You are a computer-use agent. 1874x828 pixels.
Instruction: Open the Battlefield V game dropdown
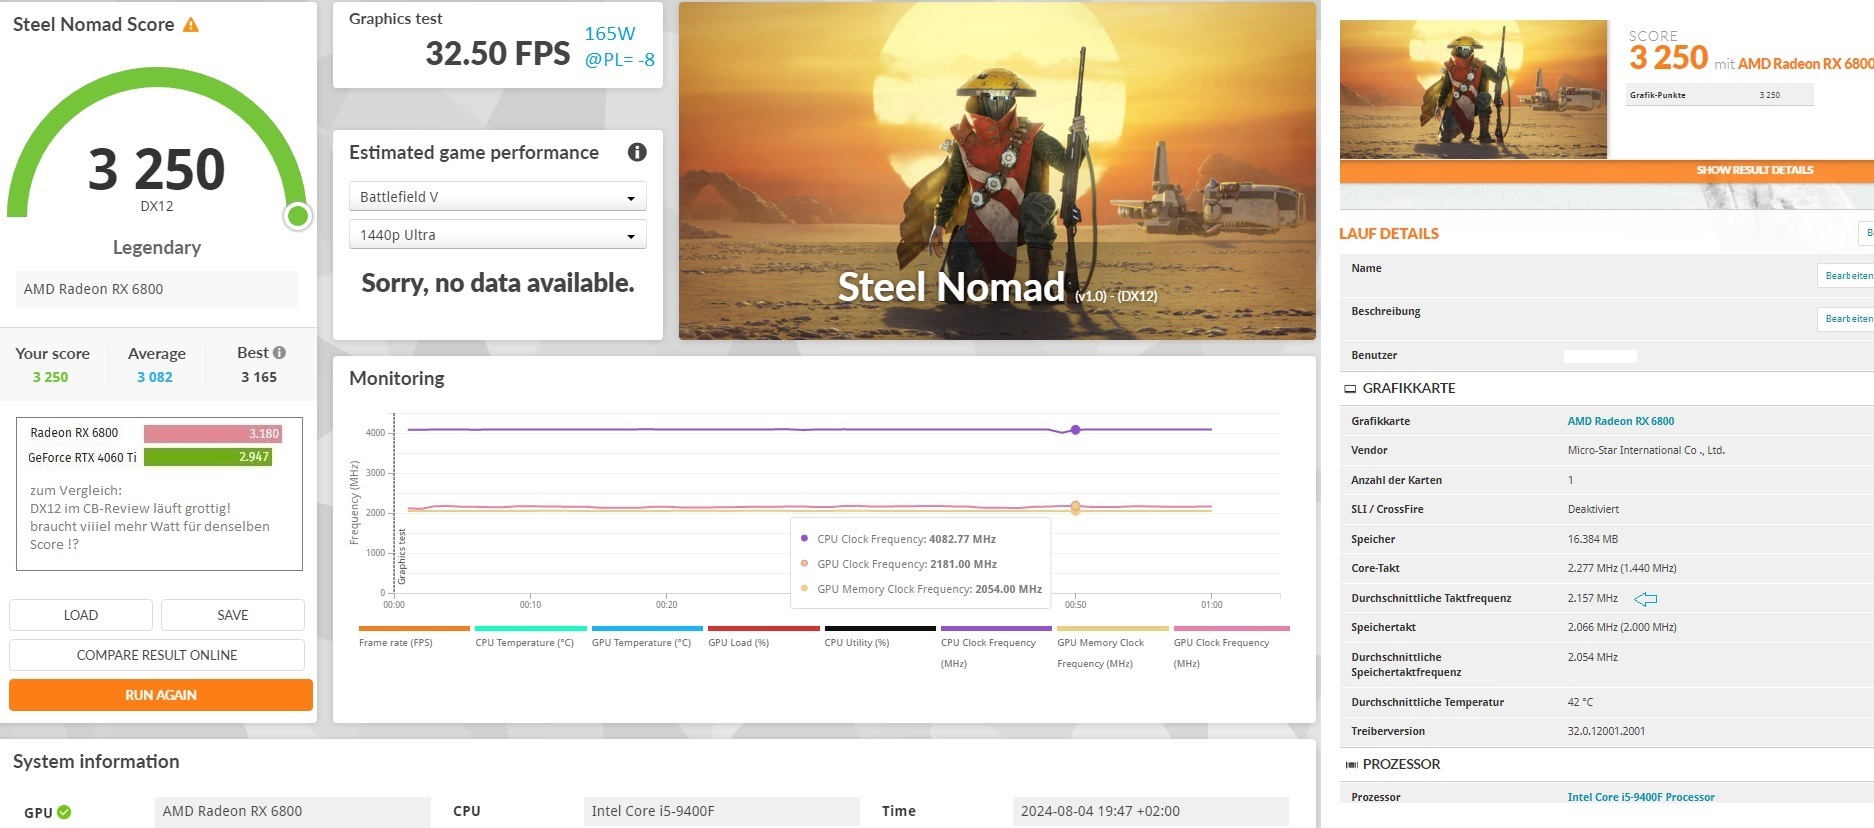click(x=497, y=197)
